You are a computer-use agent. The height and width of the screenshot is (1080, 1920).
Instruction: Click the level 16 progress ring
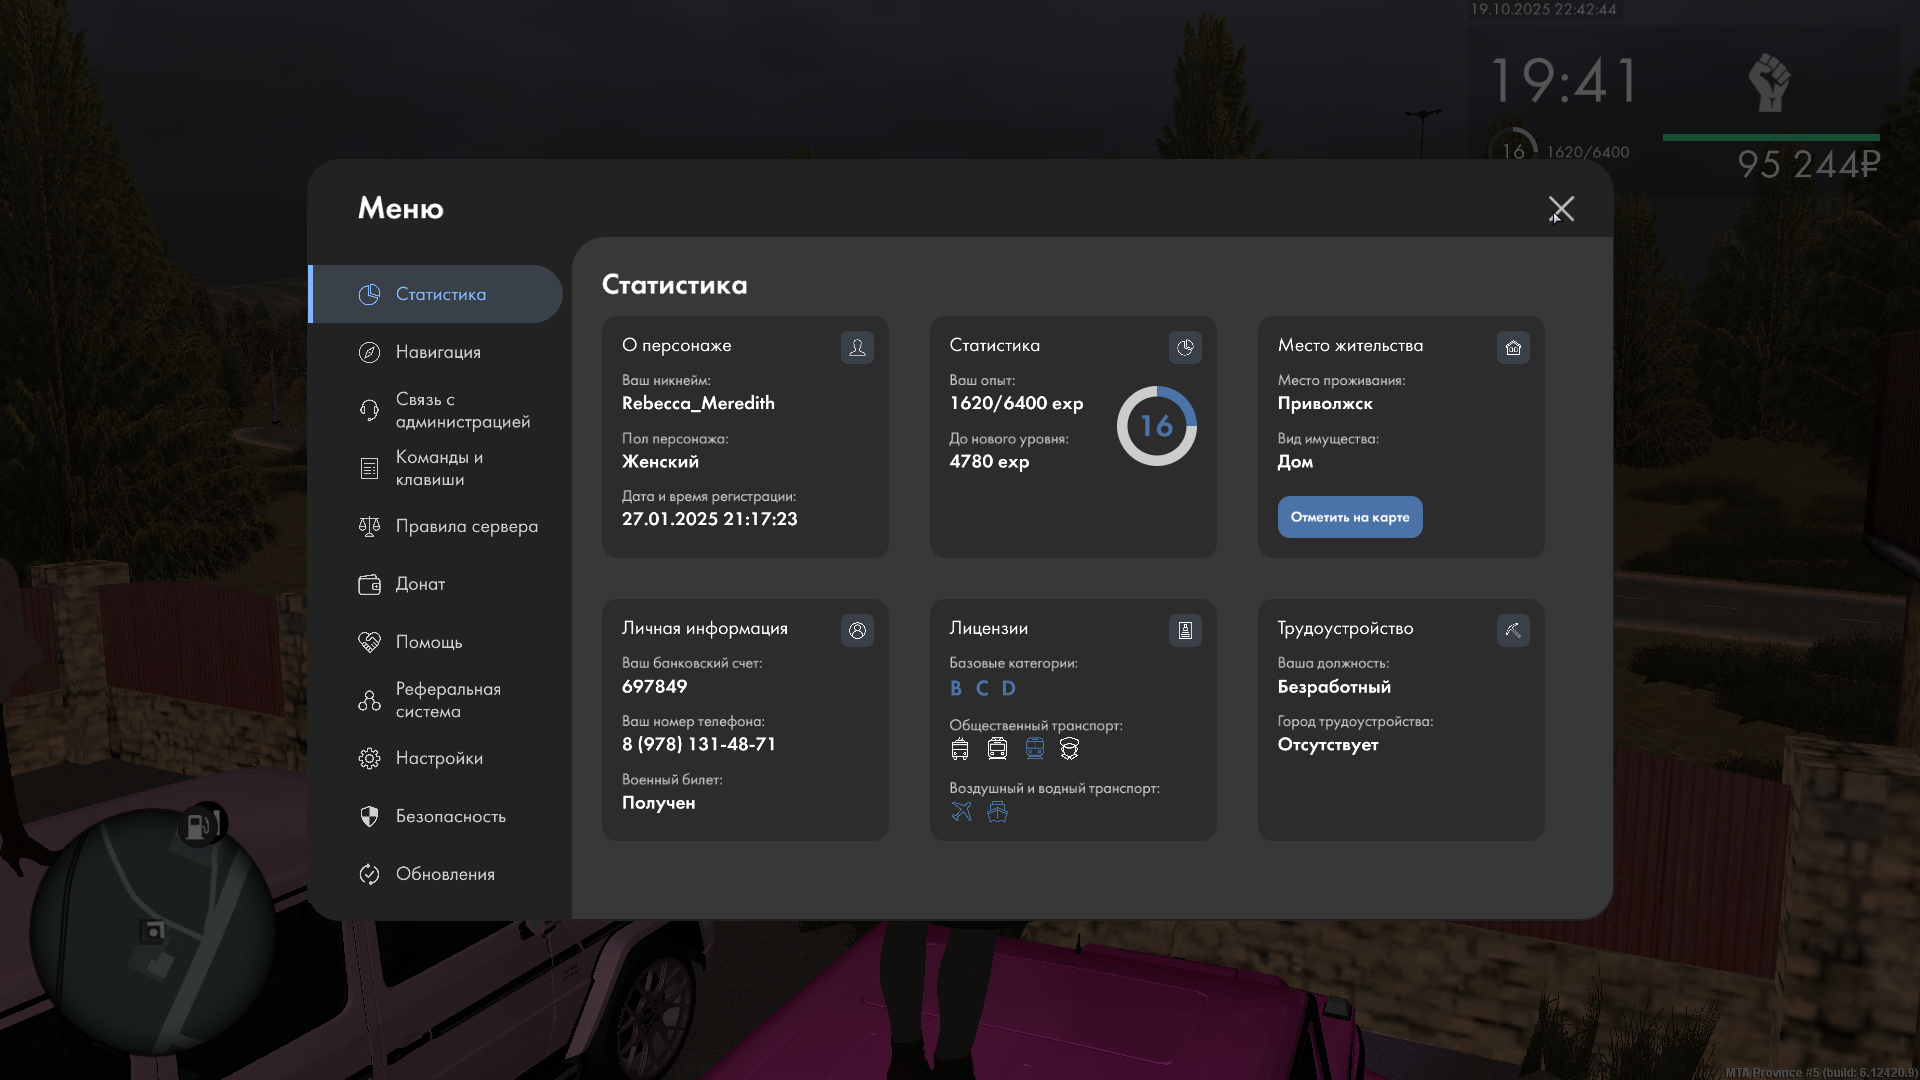[x=1156, y=426]
